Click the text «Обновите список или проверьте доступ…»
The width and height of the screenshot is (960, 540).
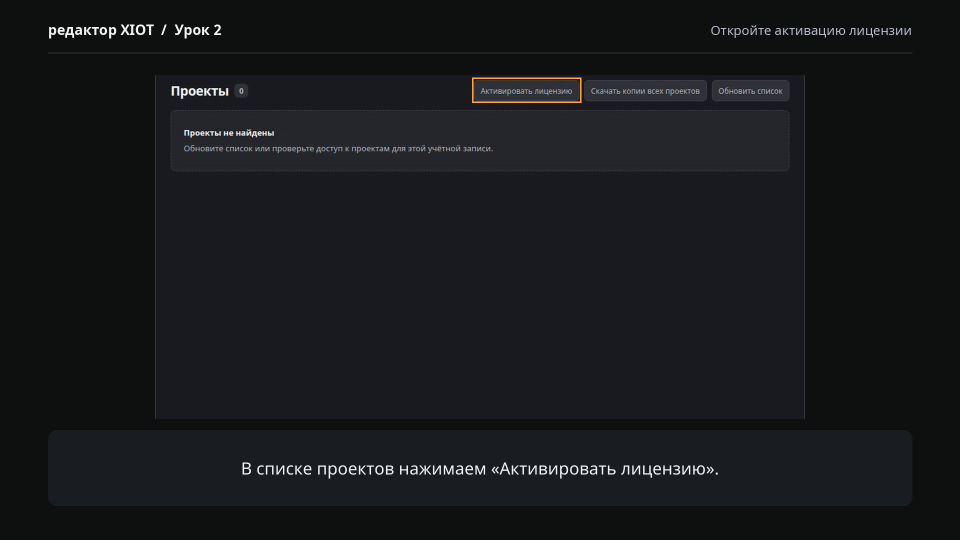[338, 148]
